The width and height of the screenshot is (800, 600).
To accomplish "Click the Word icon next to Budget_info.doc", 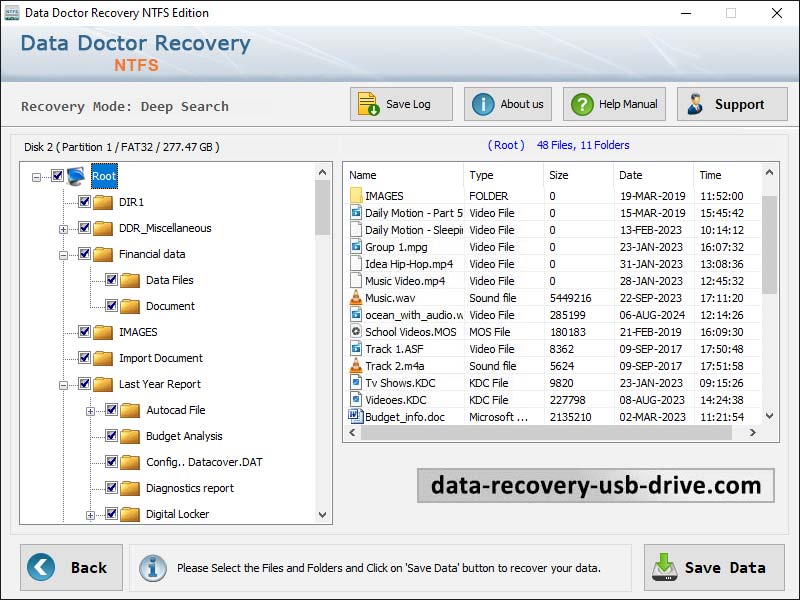I will point(356,416).
